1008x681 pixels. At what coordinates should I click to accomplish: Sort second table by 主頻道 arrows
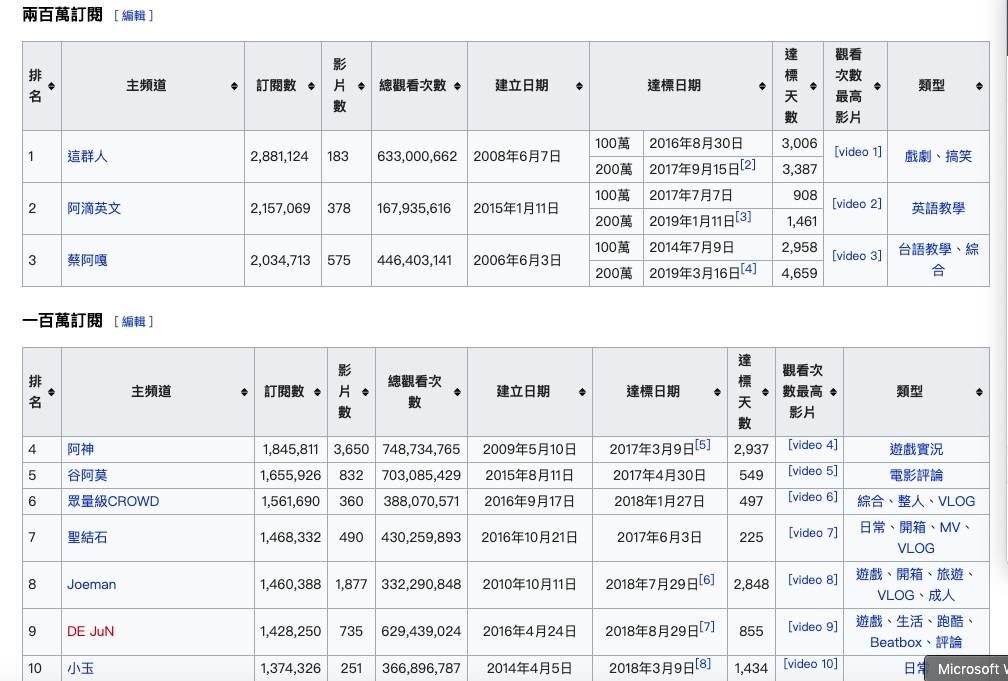click(x=244, y=392)
